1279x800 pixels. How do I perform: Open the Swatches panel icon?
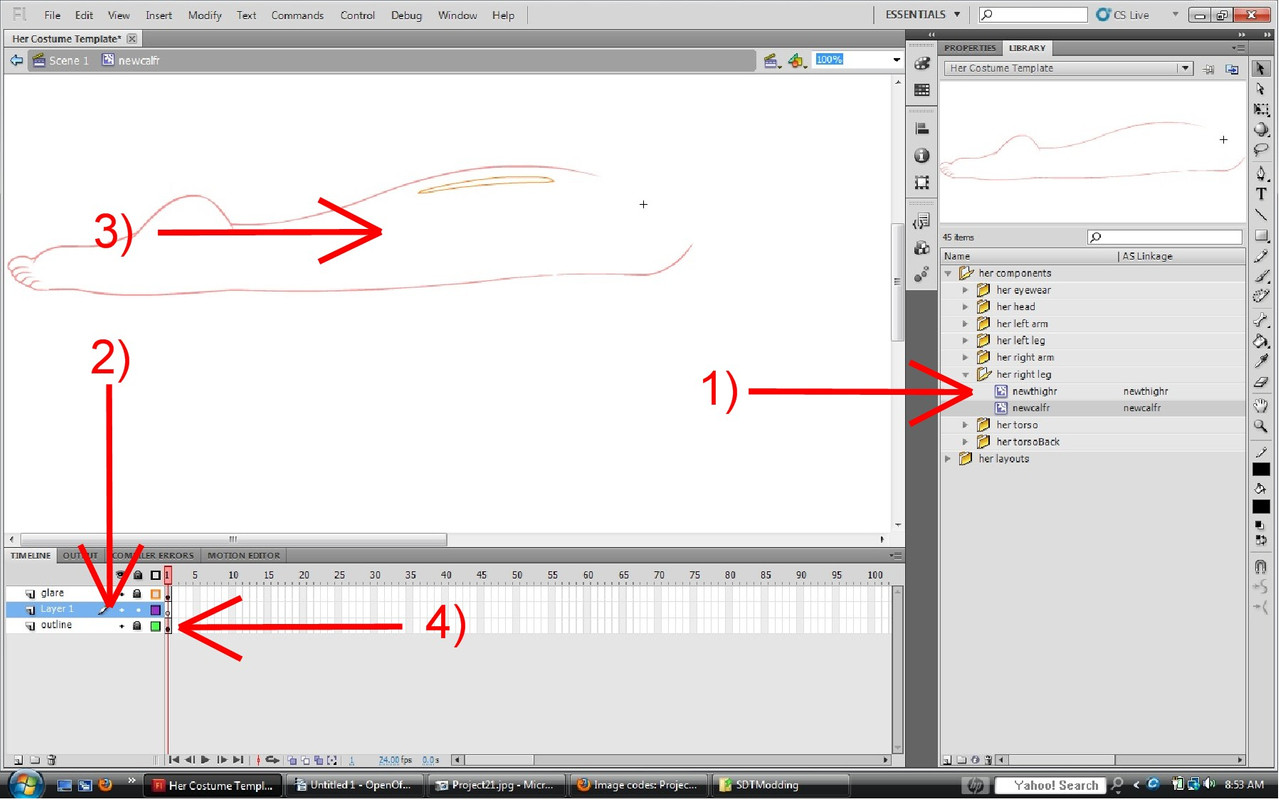[x=921, y=90]
